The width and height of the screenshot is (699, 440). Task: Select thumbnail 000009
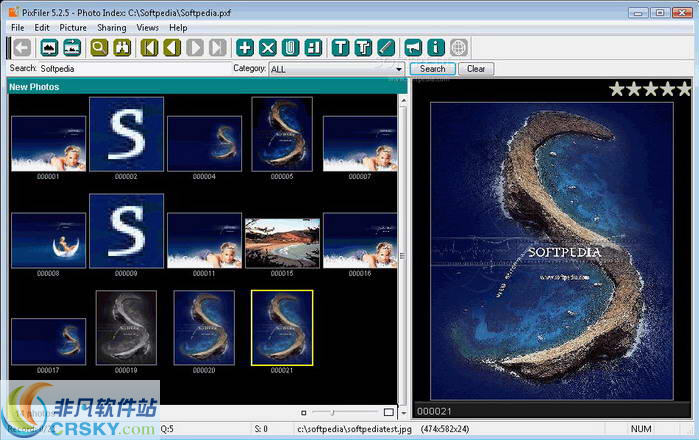[127, 231]
